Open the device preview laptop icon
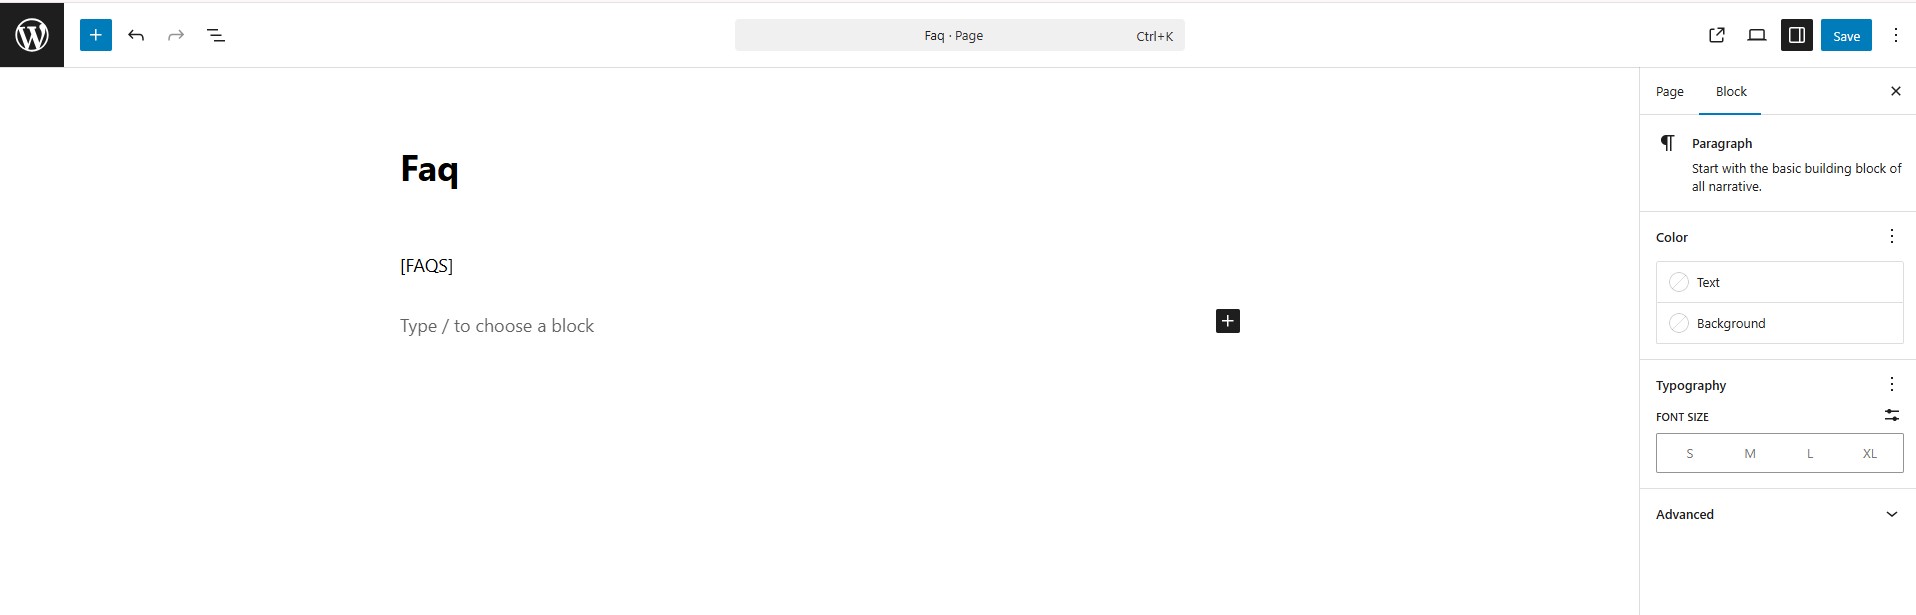The height and width of the screenshot is (615, 1916). 1757,35
